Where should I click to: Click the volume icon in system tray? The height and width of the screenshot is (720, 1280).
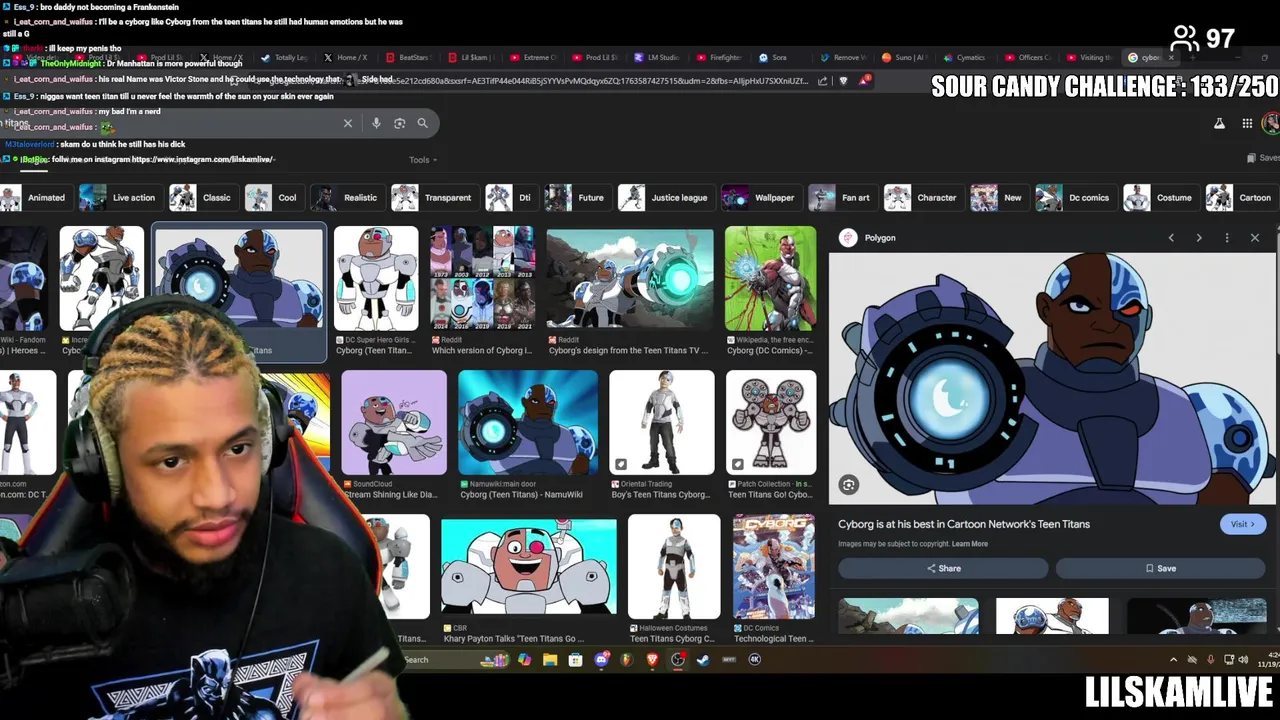[1243, 659]
